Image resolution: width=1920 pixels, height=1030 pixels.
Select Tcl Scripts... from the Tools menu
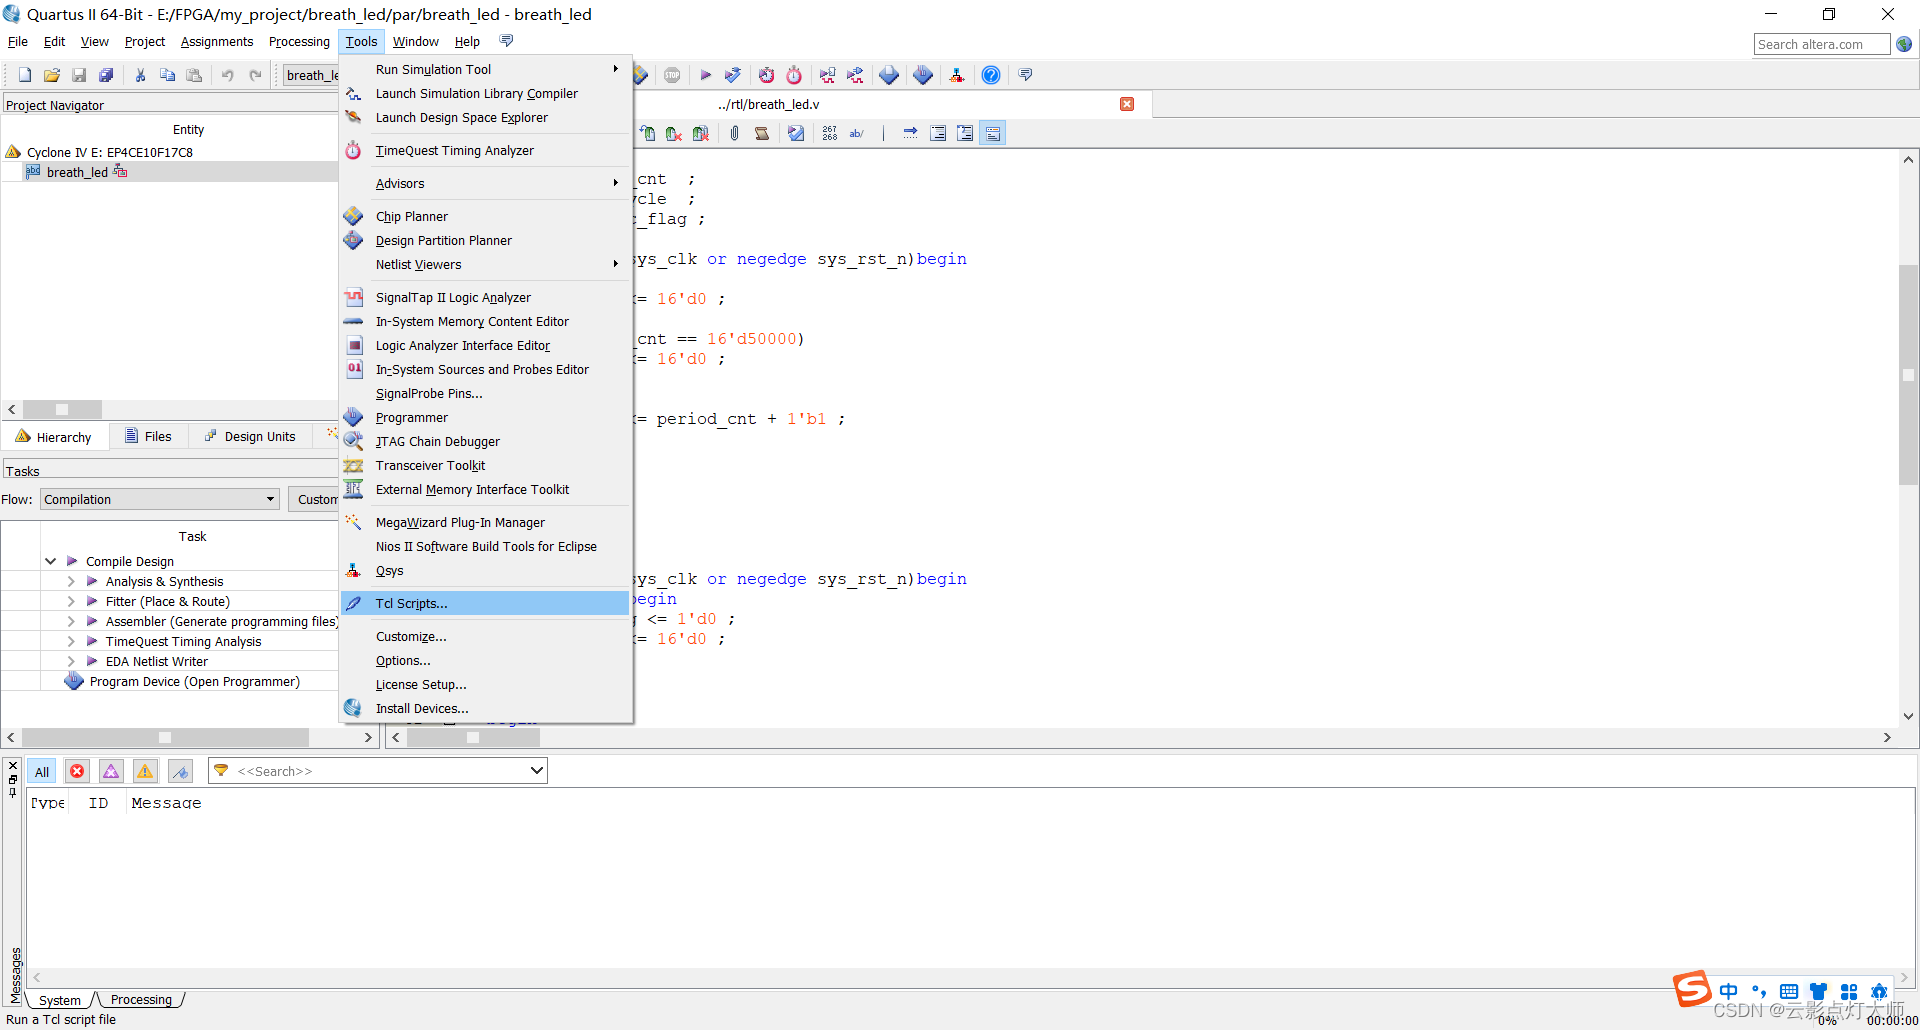click(486, 603)
